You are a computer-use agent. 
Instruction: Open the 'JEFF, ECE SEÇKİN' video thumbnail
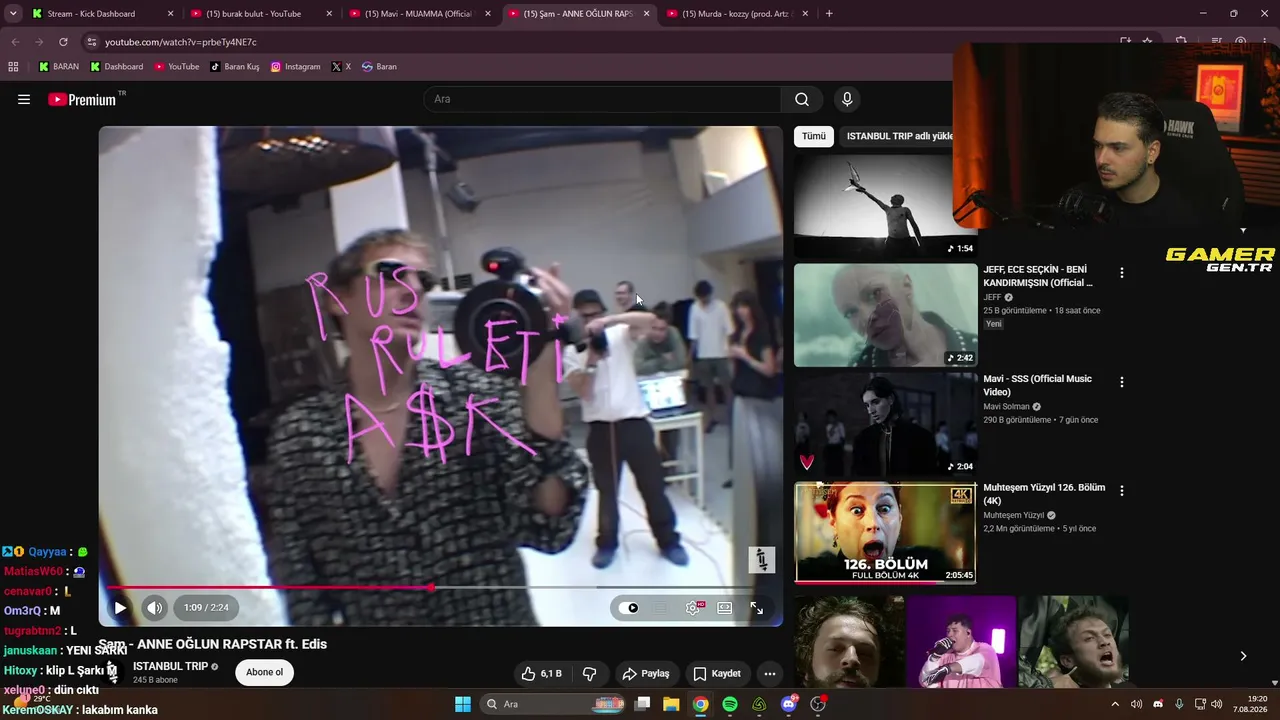pos(885,315)
